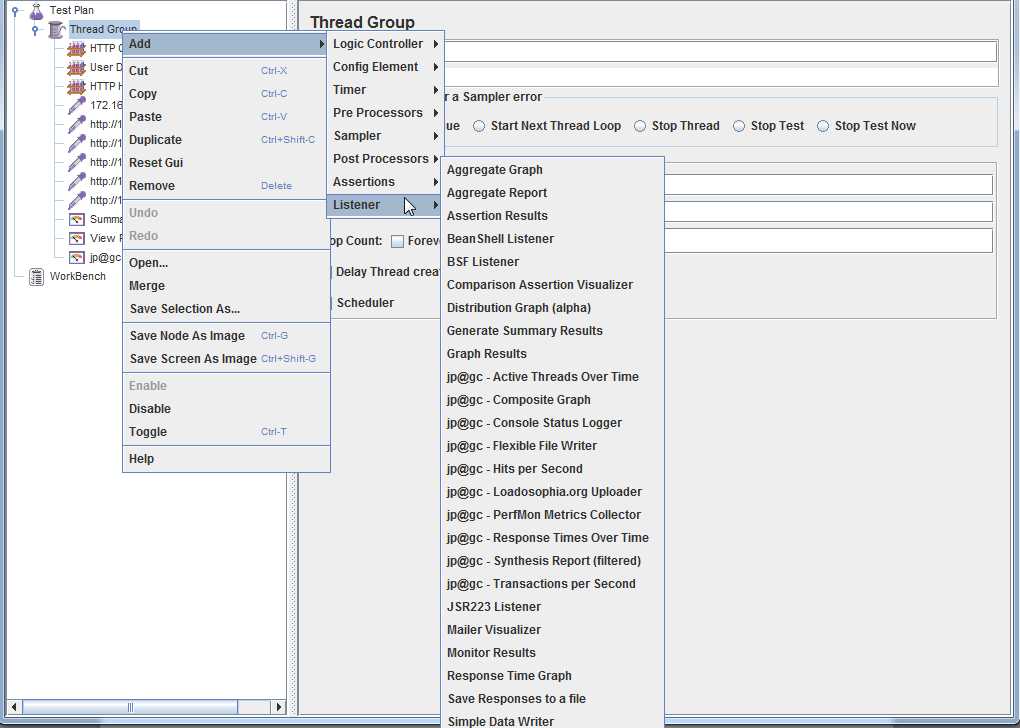This screenshot has height=728, width=1020.
Task: Add jp@gc Console Status Logger
Action: pyautogui.click(x=552, y=423)
